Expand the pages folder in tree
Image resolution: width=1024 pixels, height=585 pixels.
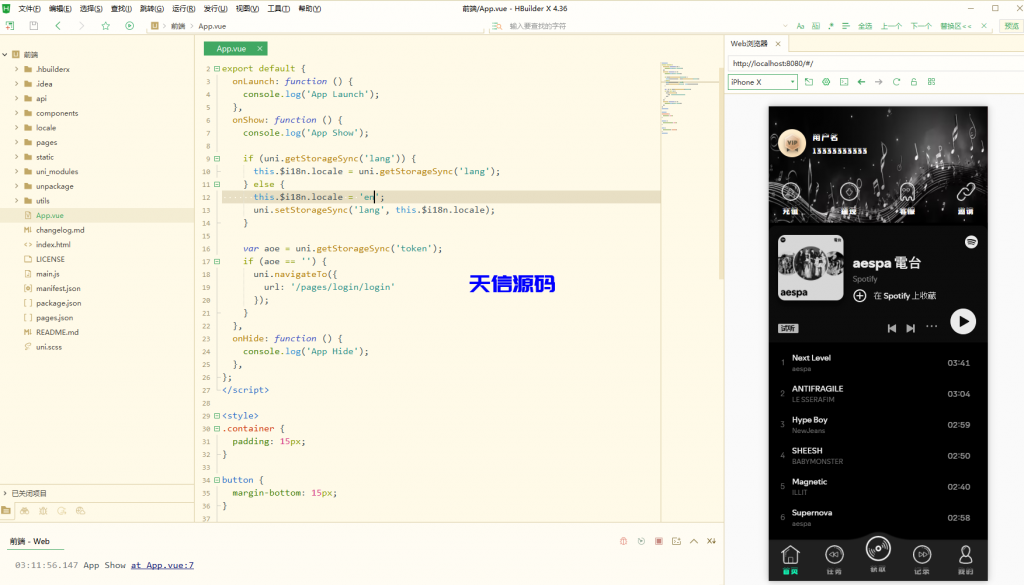click(17, 142)
